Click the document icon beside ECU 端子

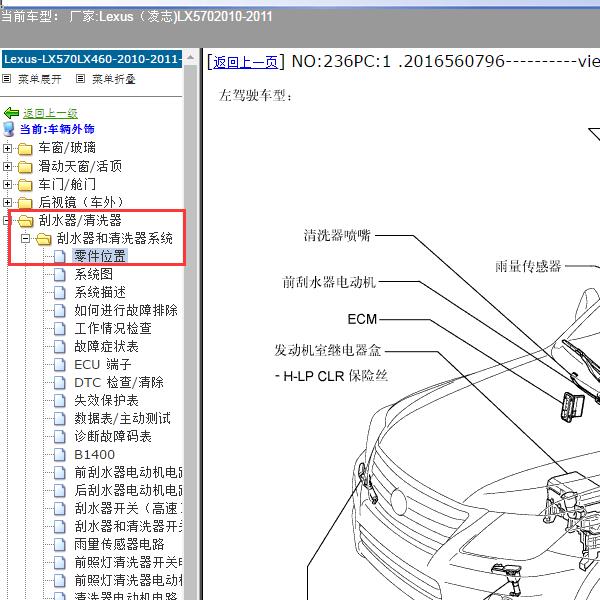click(60, 365)
